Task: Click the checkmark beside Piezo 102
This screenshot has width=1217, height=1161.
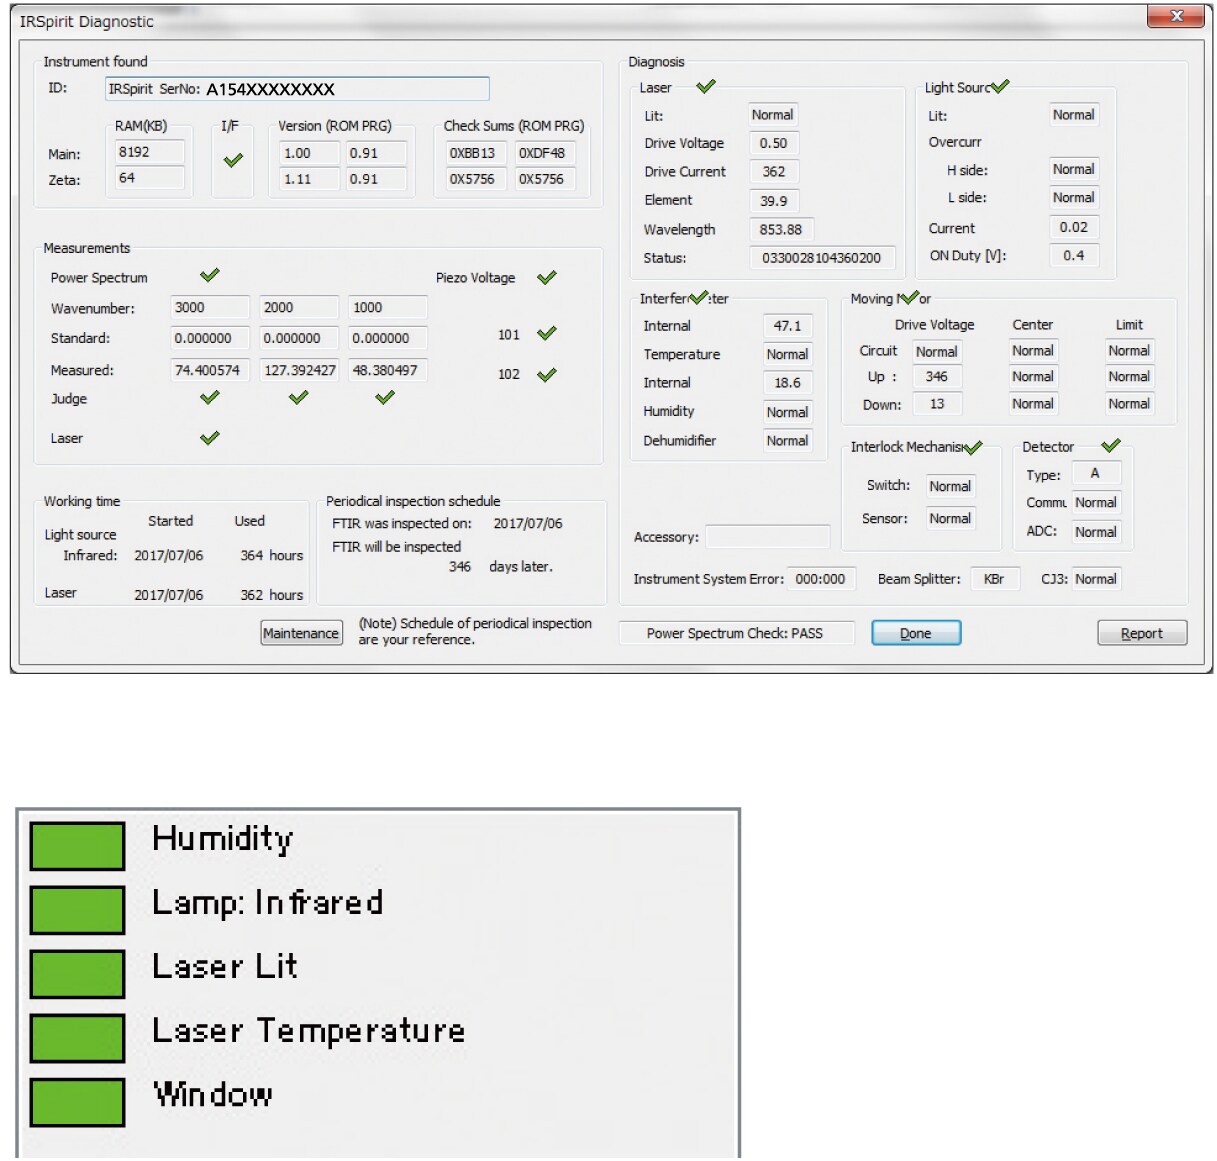Action: pyautogui.click(x=546, y=375)
